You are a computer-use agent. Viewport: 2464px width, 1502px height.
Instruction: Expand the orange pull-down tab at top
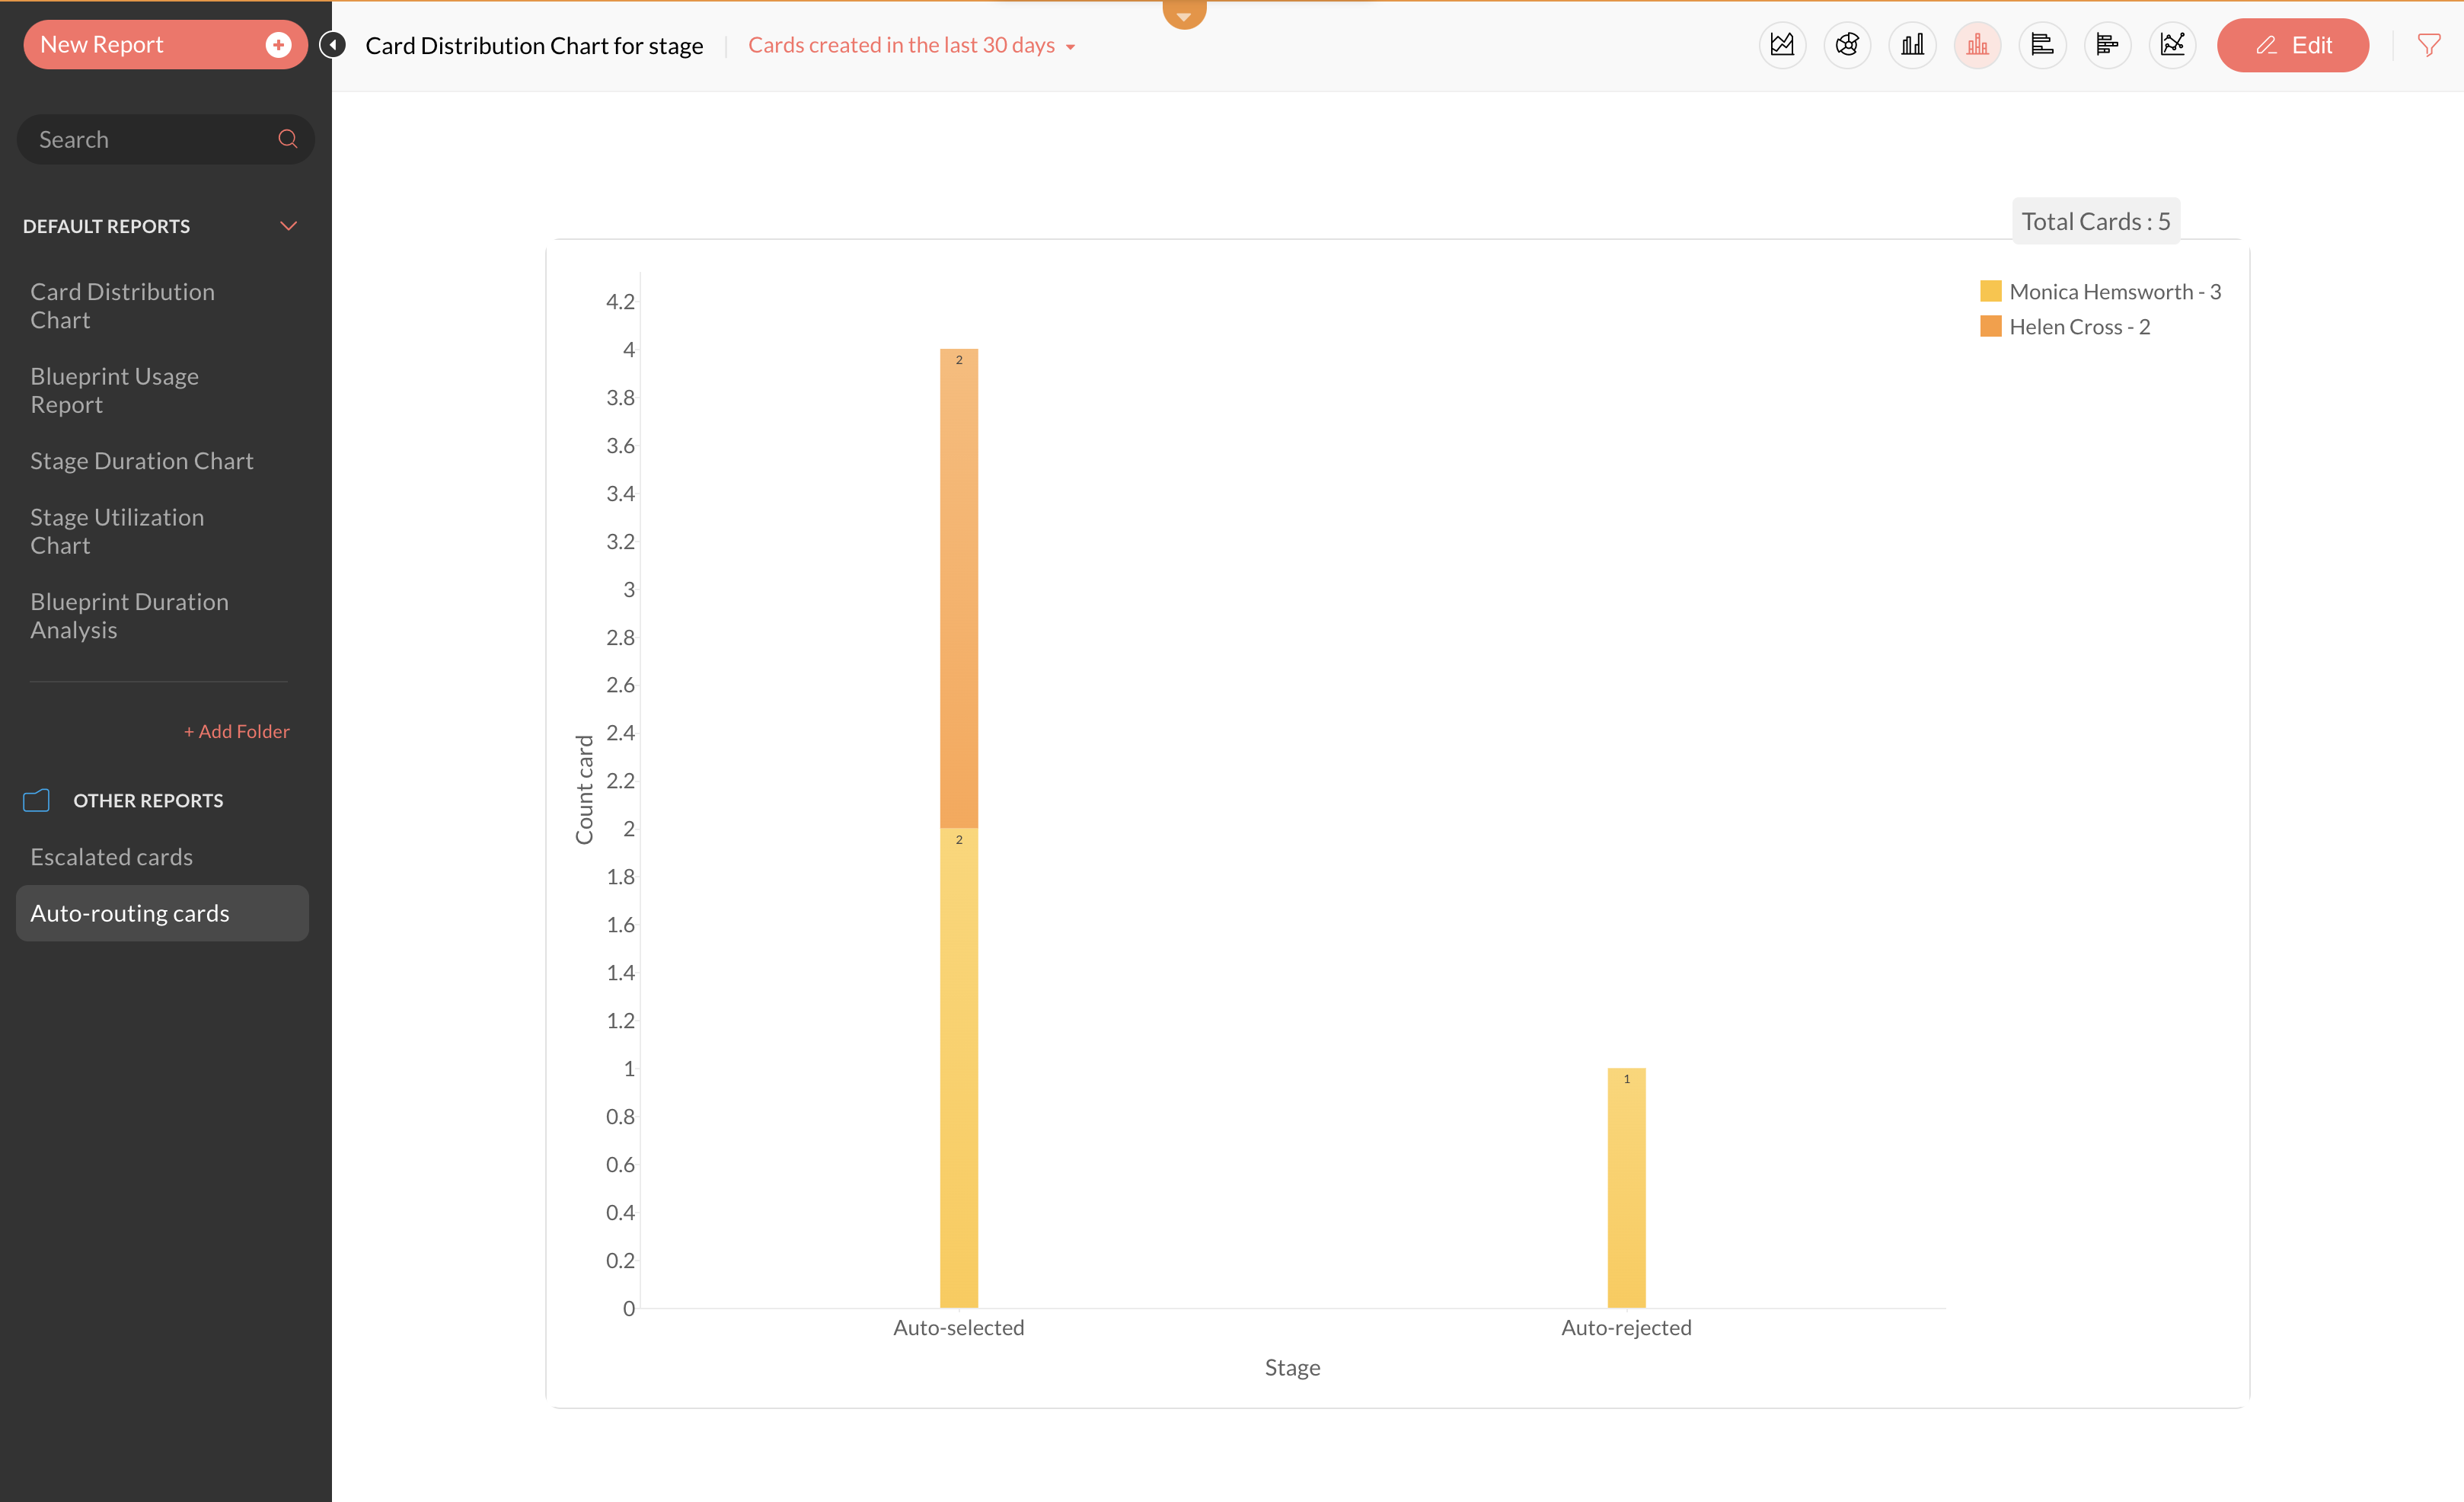click(x=1184, y=14)
